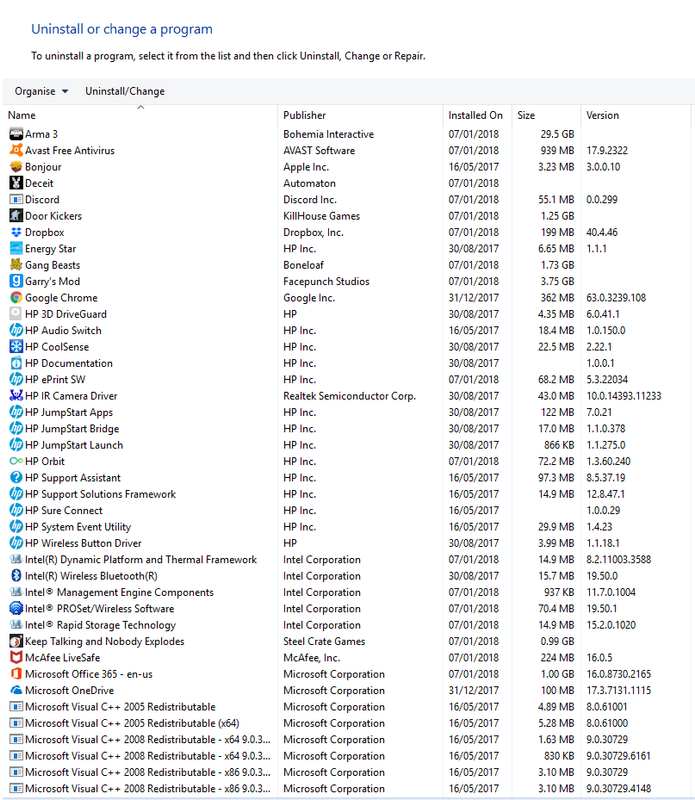
Task: Select the HP CoolSense snowflake icon
Action: (x=16, y=346)
